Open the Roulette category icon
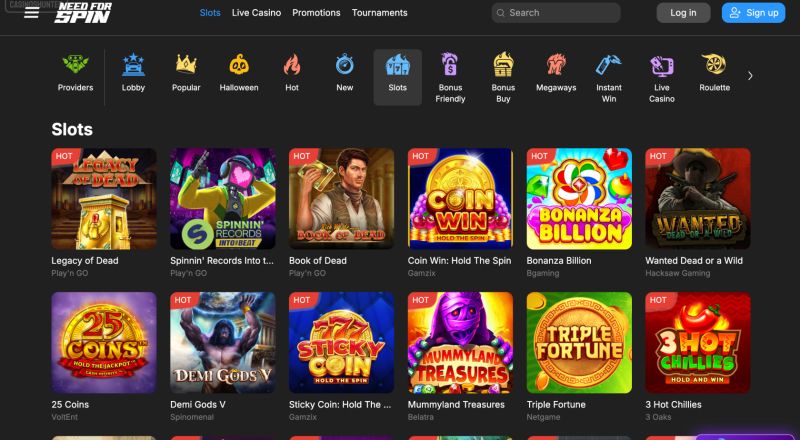The image size is (800, 440). (714, 66)
